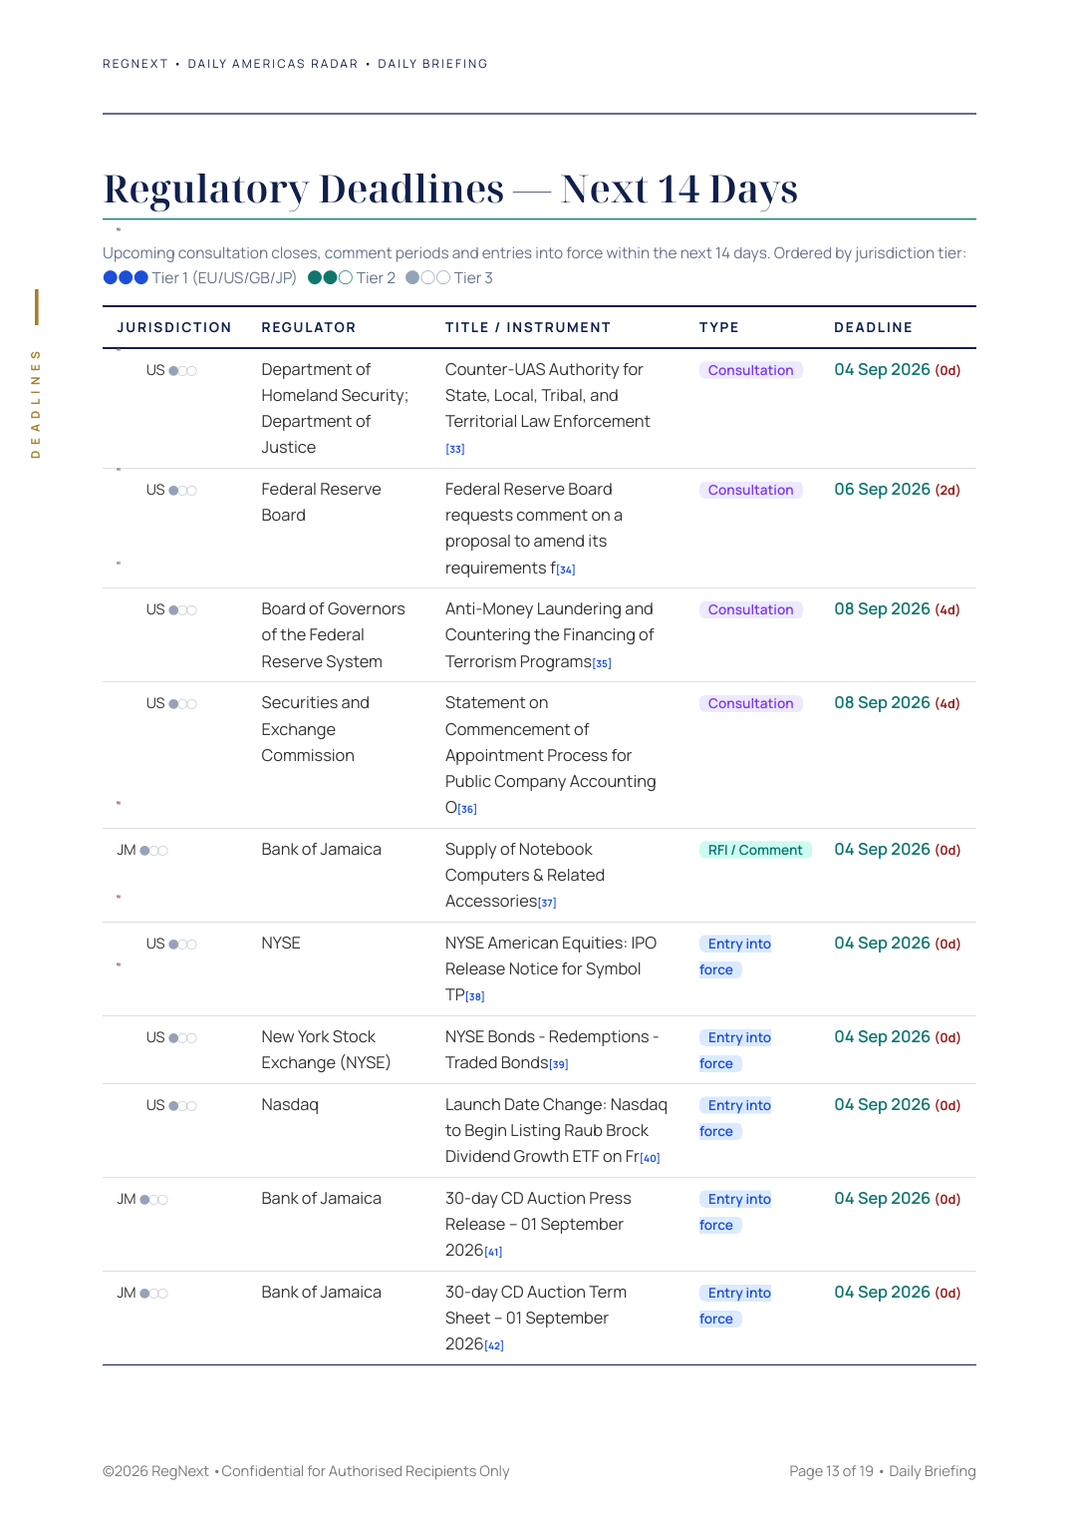Click tier dots in Federal Reserve Board row
The width and height of the screenshot is (1080, 1528).
tap(183, 491)
